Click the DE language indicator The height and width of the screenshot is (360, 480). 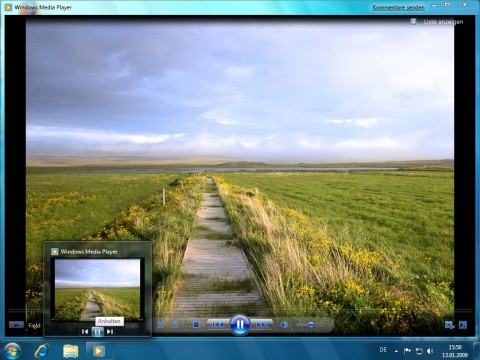click(x=383, y=350)
